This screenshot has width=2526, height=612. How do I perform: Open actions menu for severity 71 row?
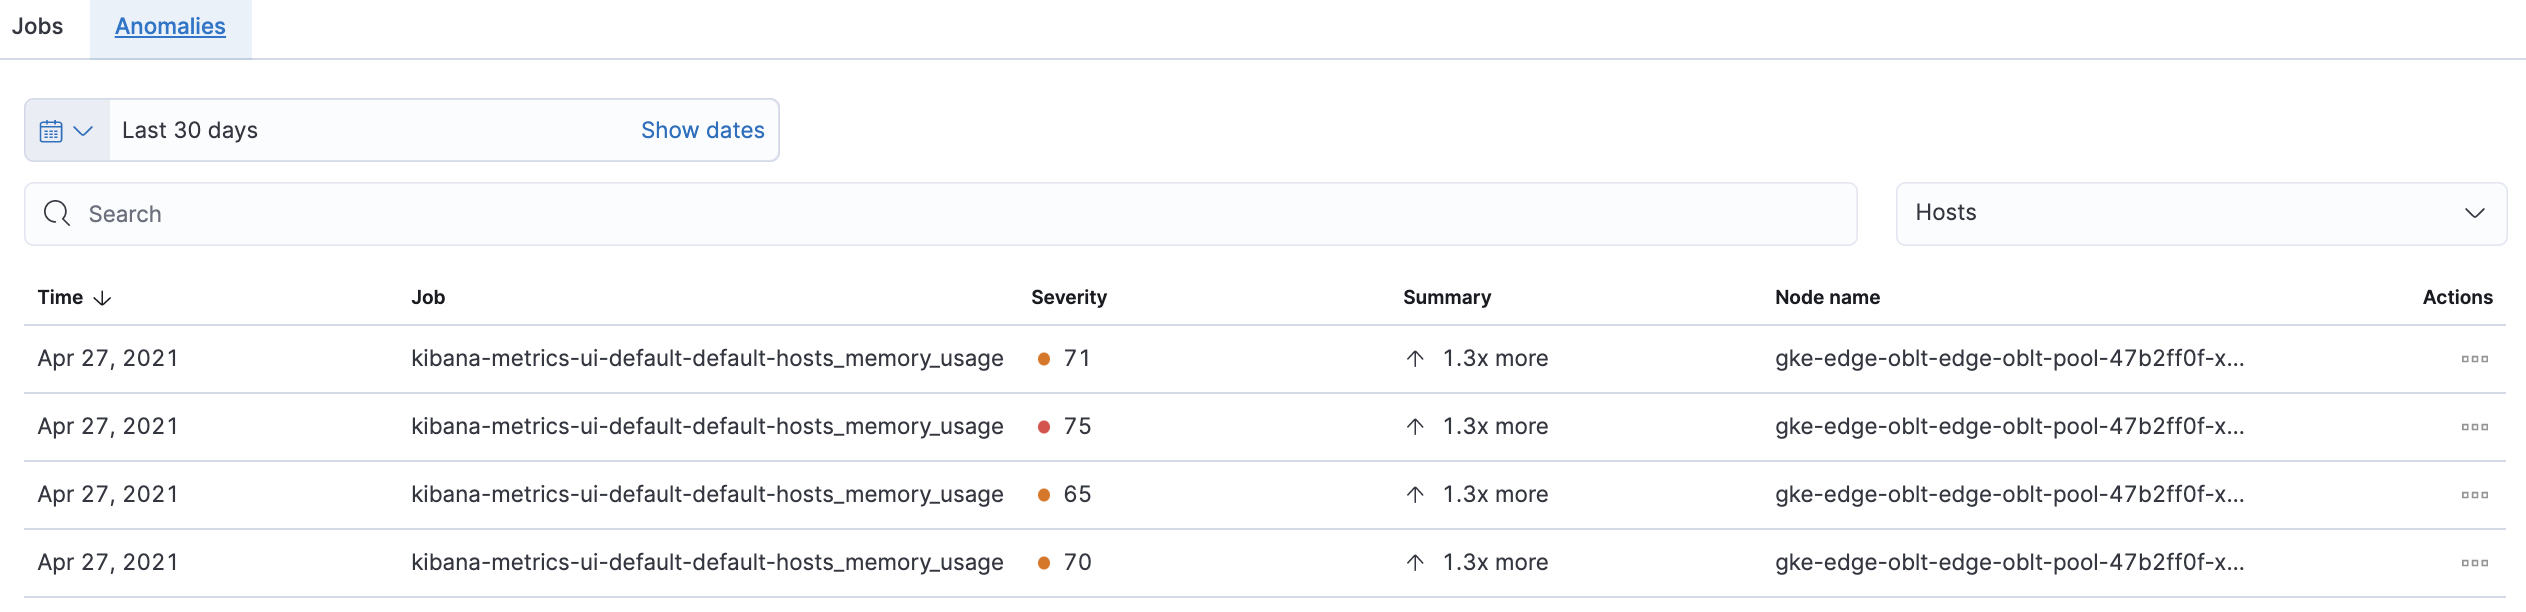click(2475, 359)
